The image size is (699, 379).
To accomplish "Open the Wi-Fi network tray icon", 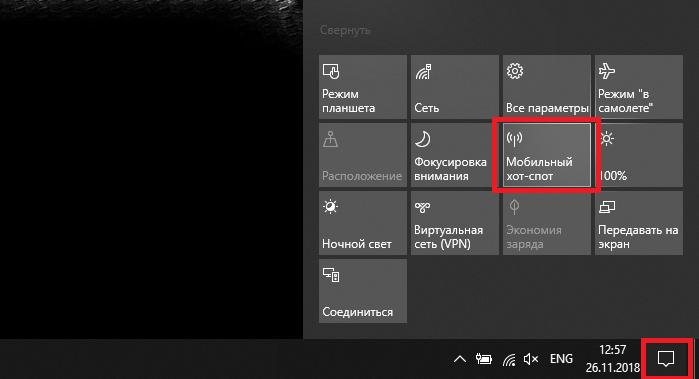I will pyautogui.click(x=509, y=359).
